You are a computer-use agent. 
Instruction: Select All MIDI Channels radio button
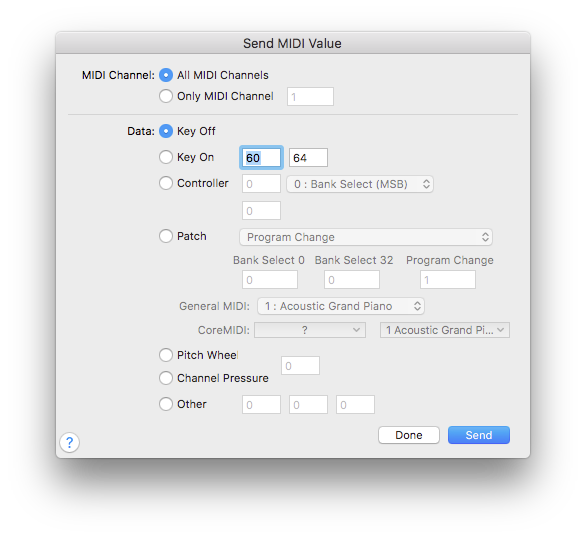[166, 75]
